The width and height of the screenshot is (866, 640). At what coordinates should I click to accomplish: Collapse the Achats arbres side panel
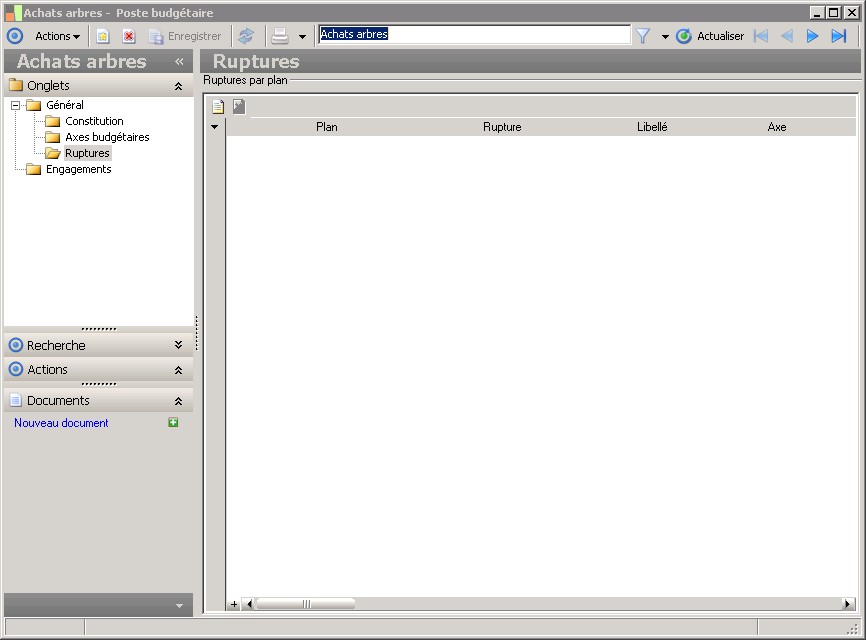click(x=179, y=61)
